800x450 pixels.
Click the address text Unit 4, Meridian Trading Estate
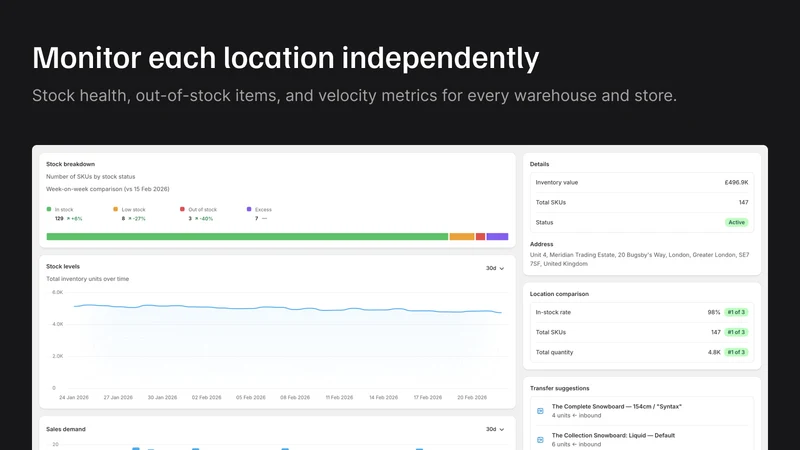(x=639, y=259)
